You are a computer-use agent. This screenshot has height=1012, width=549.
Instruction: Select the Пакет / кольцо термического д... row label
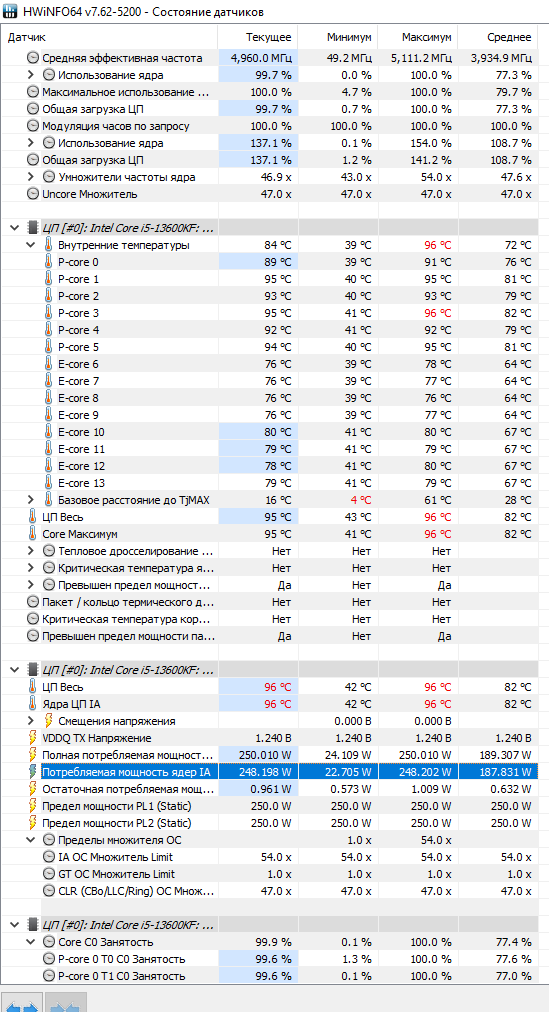coord(127,602)
